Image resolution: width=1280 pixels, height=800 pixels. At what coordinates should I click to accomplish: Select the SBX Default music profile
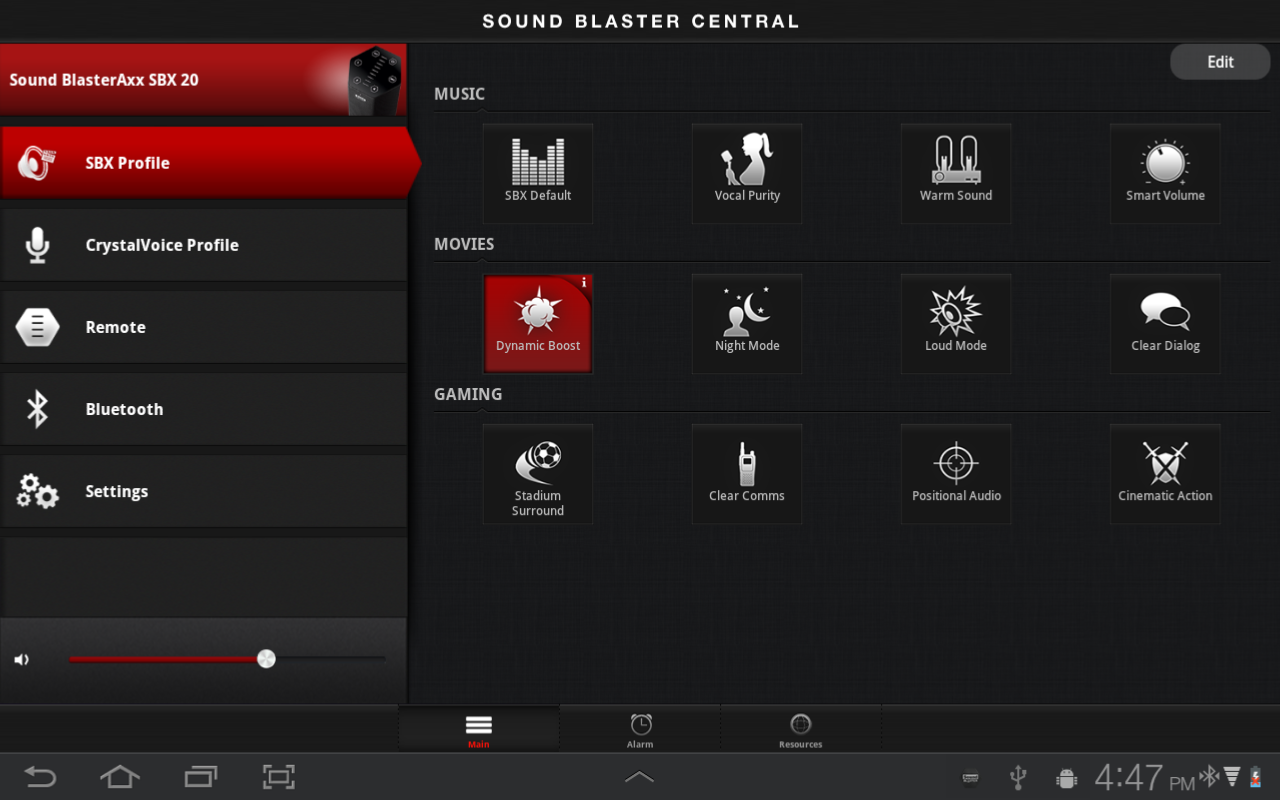coord(538,173)
